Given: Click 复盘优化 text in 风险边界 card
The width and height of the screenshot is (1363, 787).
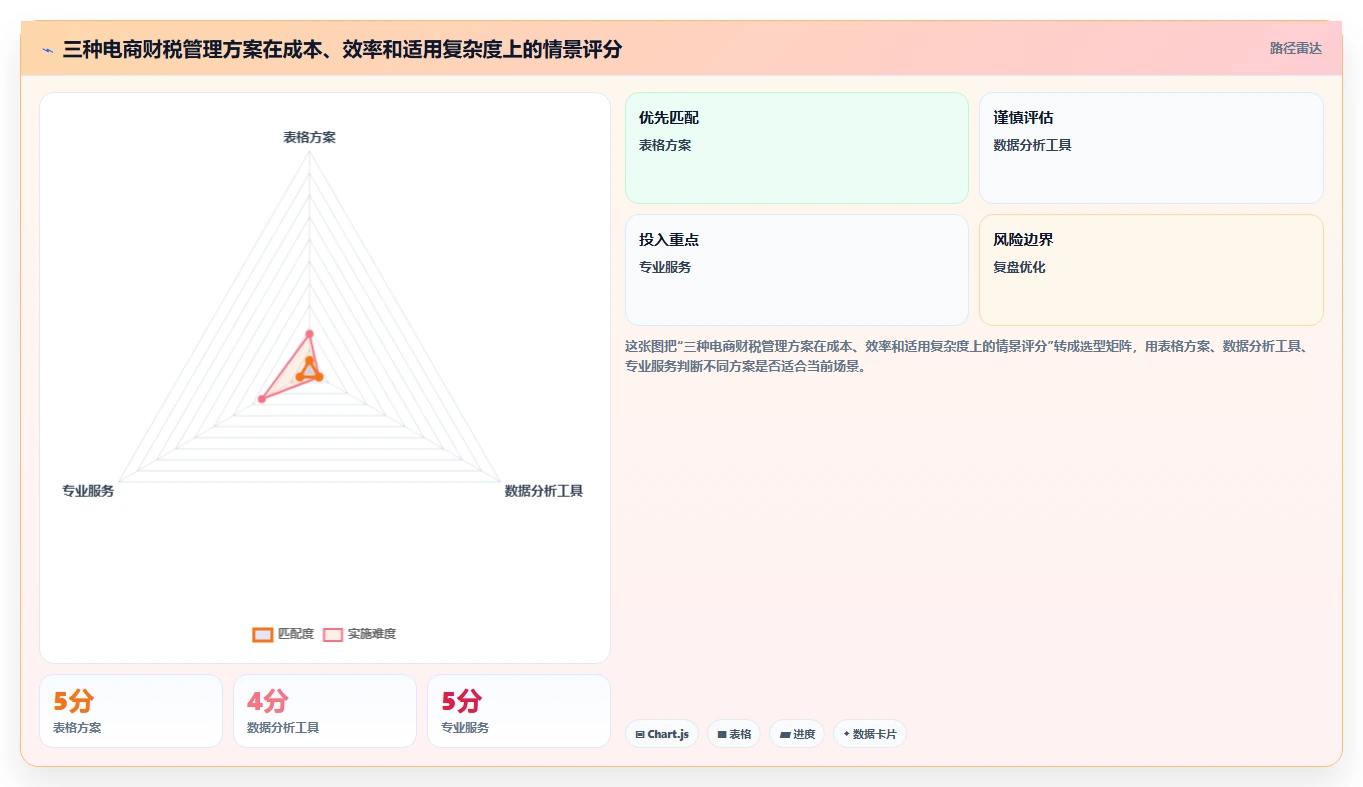Looking at the screenshot, I should pos(1019,267).
